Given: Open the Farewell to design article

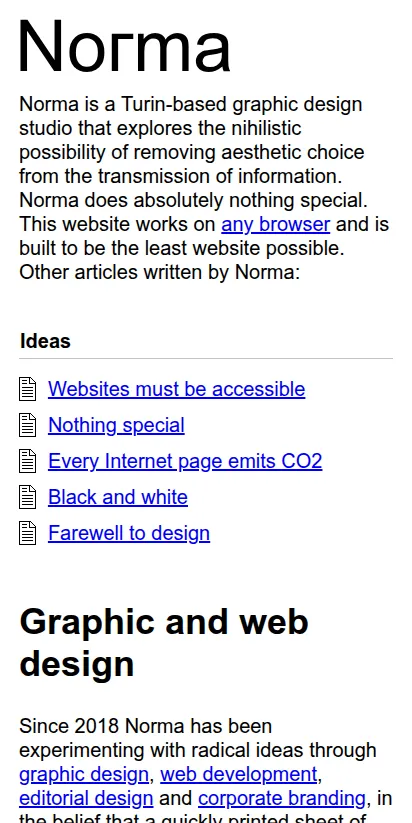Looking at the screenshot, I should pyautogui.click(x=129, y=533).
